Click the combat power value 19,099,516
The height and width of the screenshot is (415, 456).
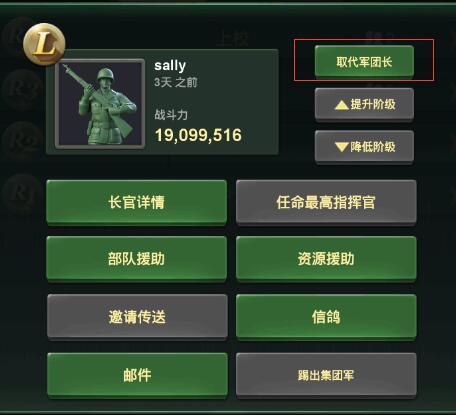click(x=198, y=135)
